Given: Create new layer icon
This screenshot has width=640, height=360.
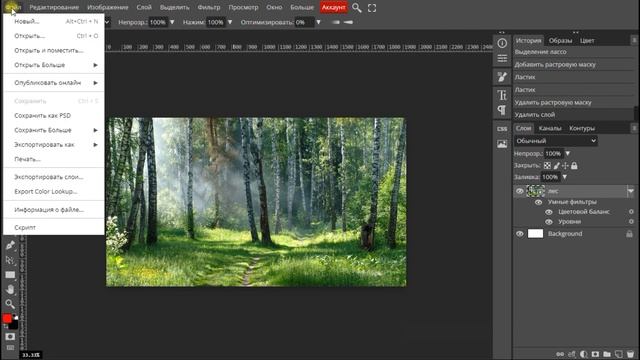Looking at the screenshot, I should 619,354.
